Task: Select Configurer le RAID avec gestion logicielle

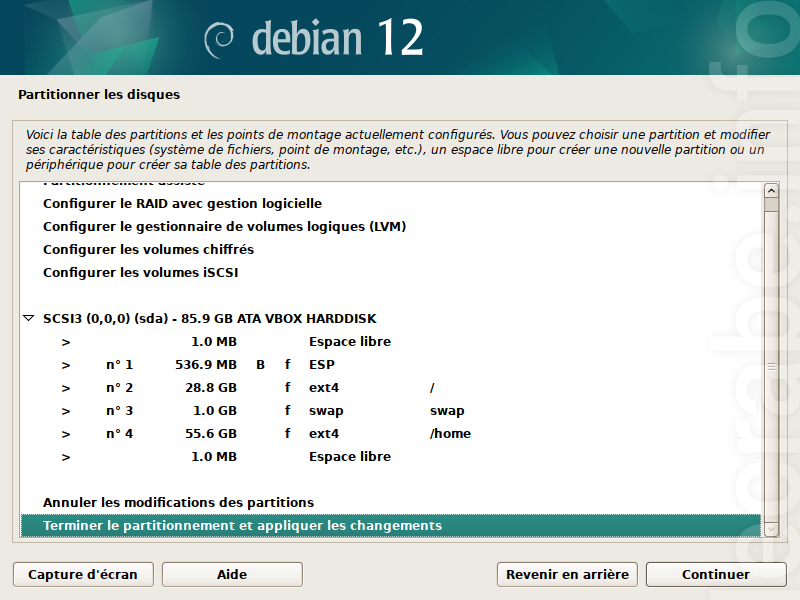Action: [391, 204]
